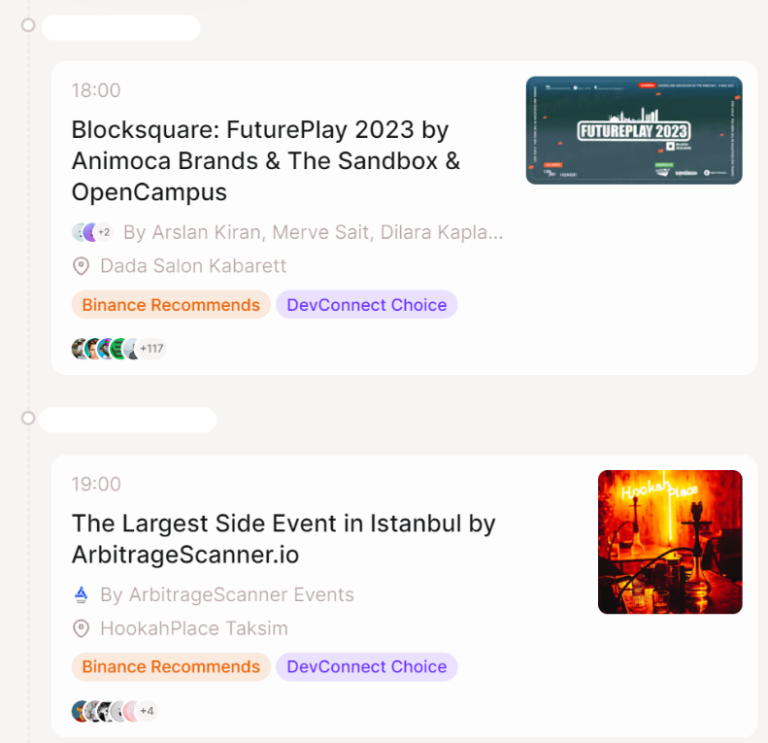Click the timeline dot above the 19:00 event
This screenshot has height=743, width=768.
tap(28, 418)
